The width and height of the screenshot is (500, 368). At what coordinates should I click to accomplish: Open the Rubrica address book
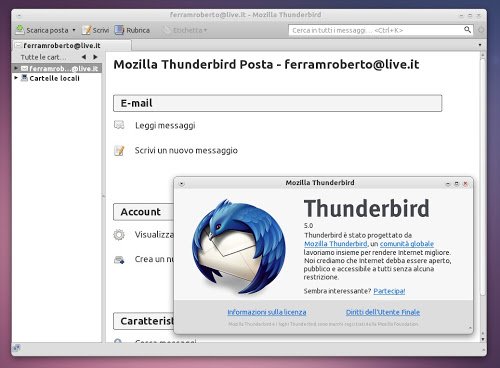(x=132, y=30)
